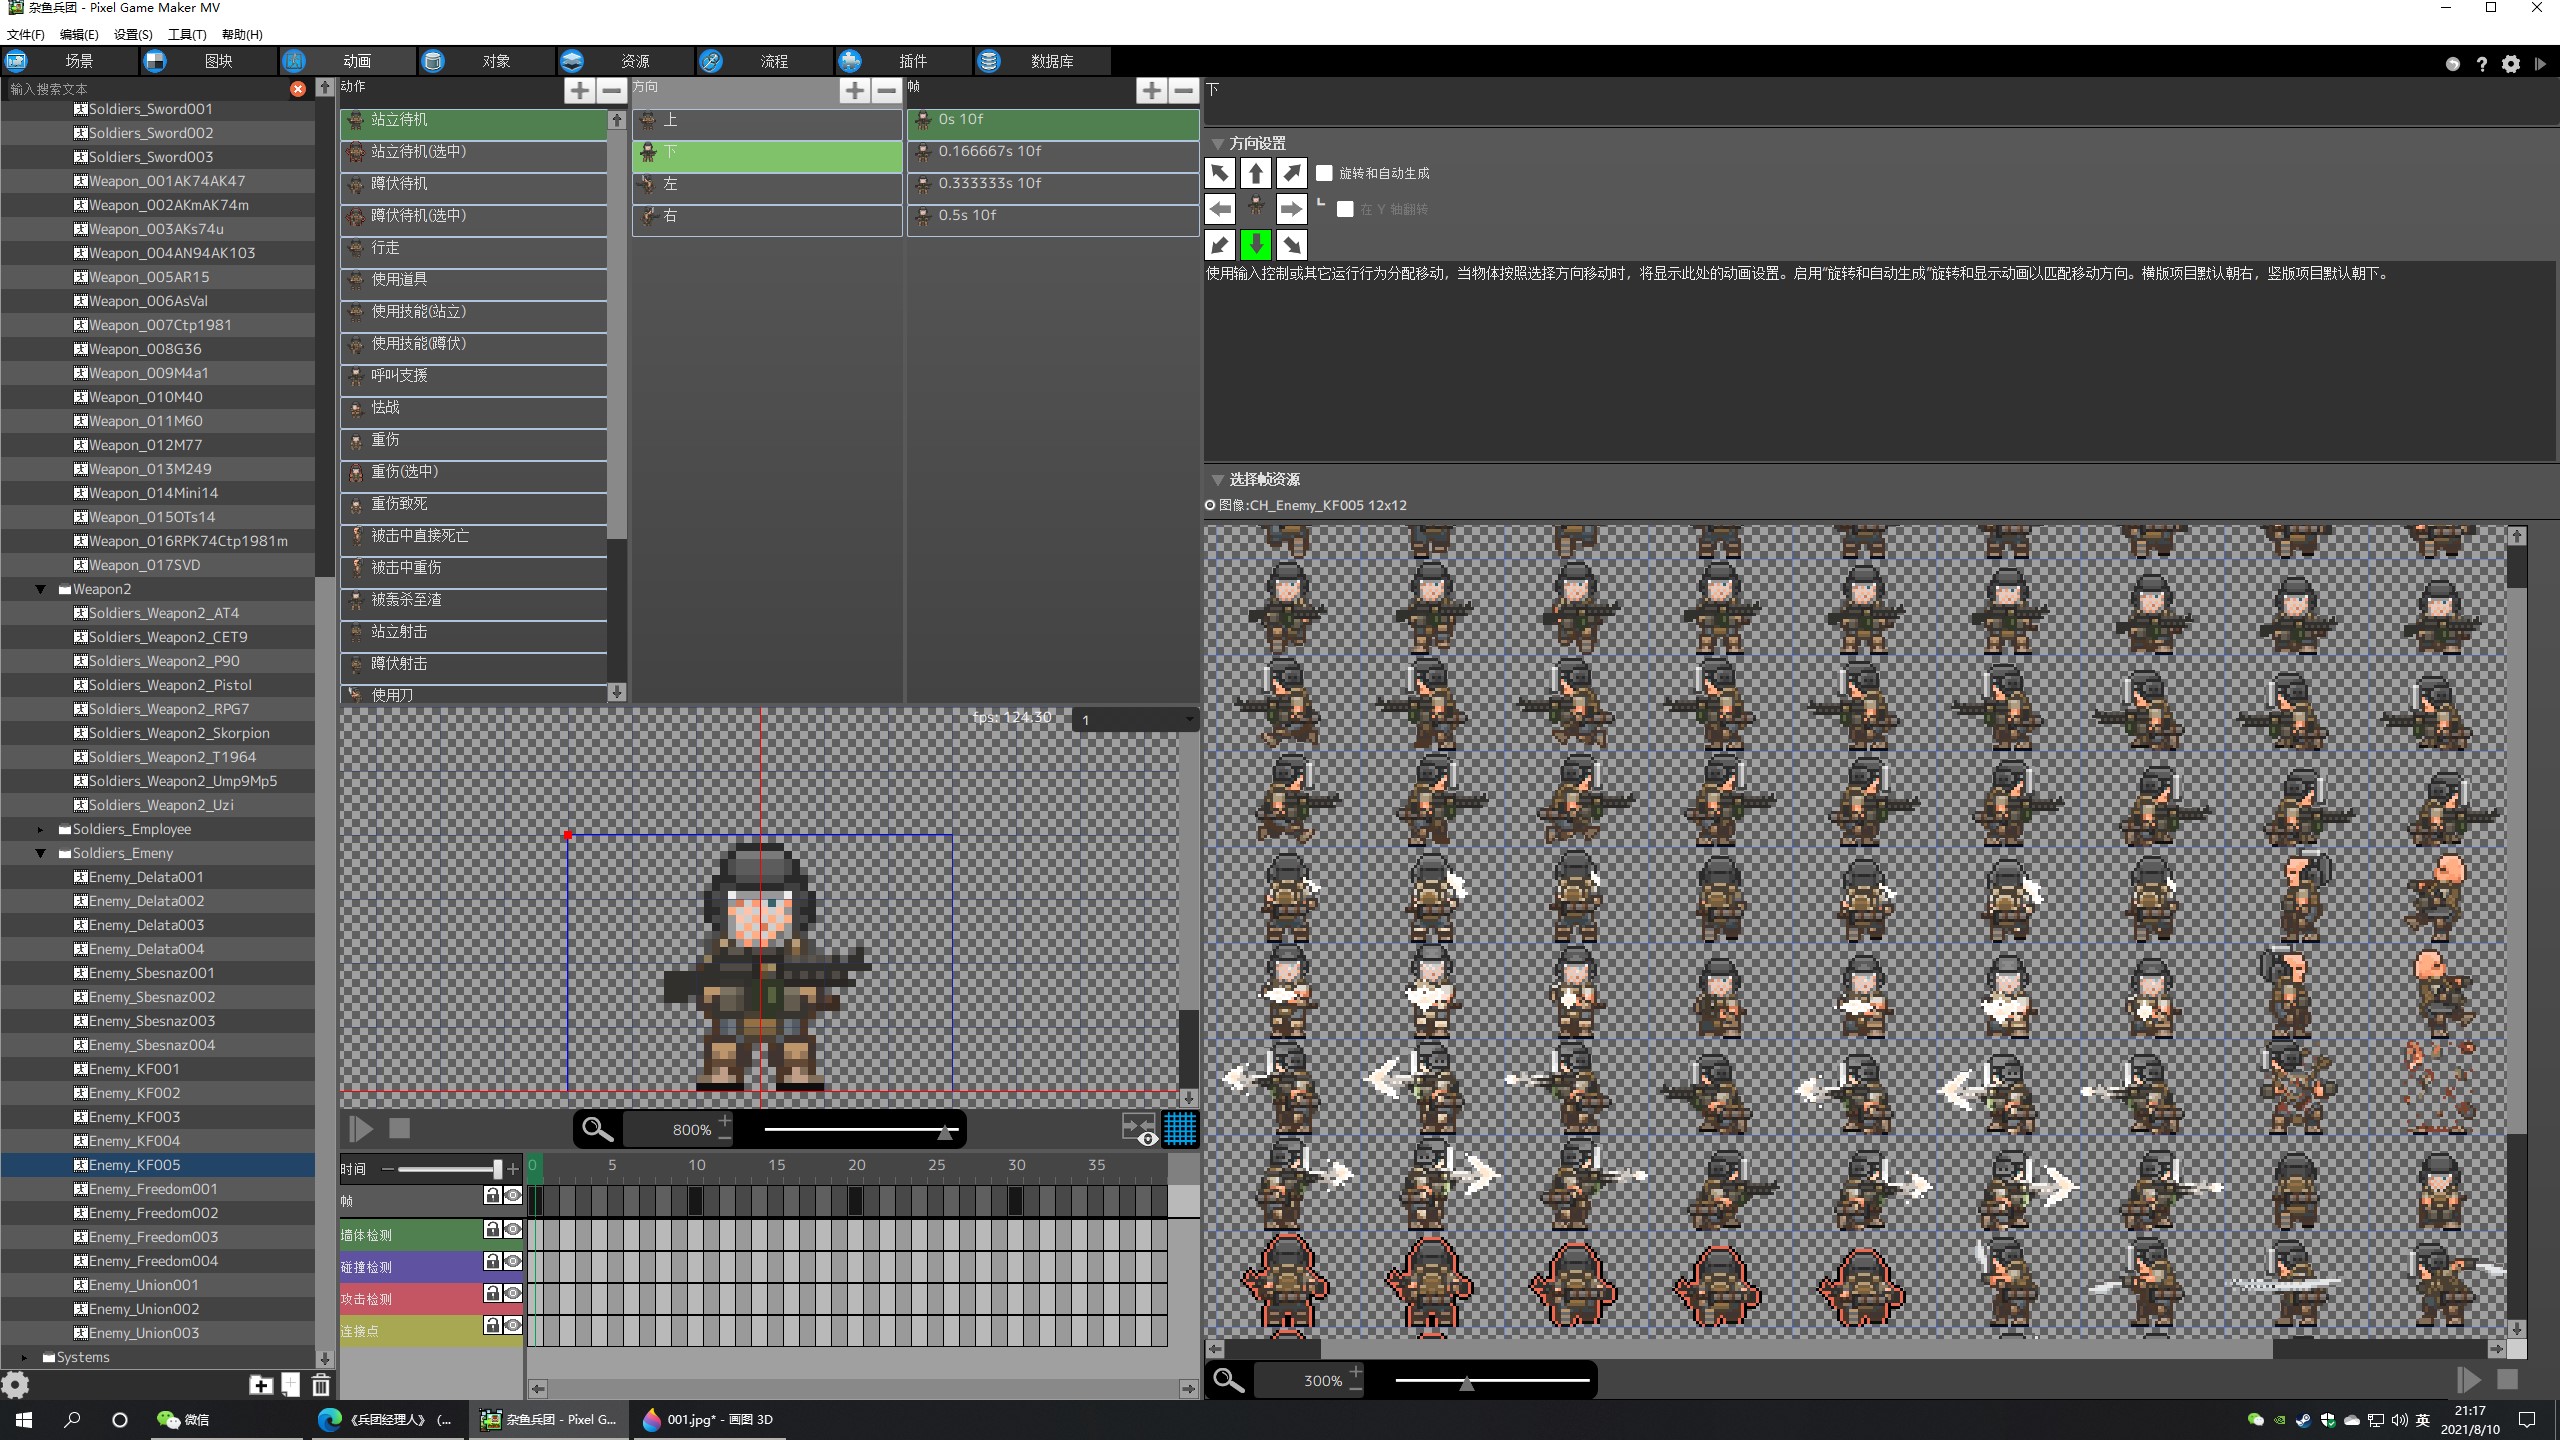This screenshot has width=2560, height=1440.
Task: Collapse the 方向设置 section
Action: click(1218, 144)
